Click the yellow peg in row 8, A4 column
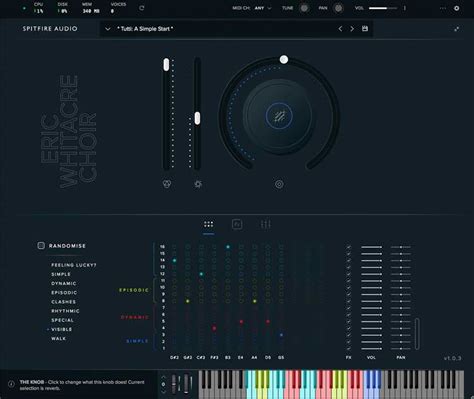Screen dimensions: 474x399 click(255, 301)
